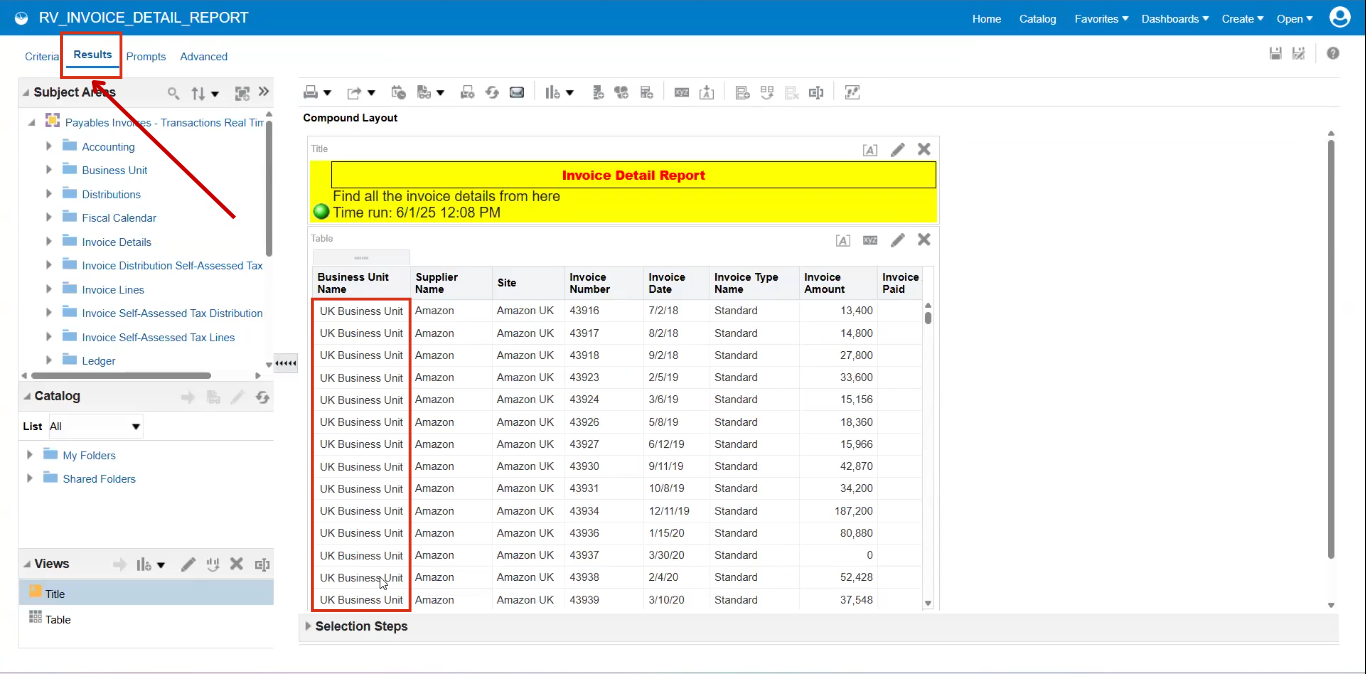Save the analysis using the save icon
The image size is (1366, 674).
[x=1276, y=52]
